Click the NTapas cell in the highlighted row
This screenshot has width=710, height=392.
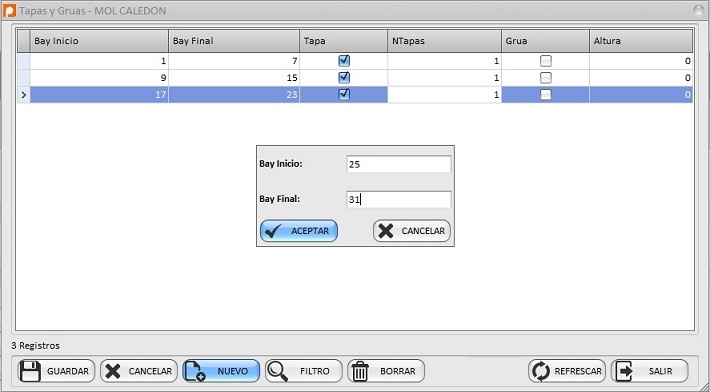point(444,95)
